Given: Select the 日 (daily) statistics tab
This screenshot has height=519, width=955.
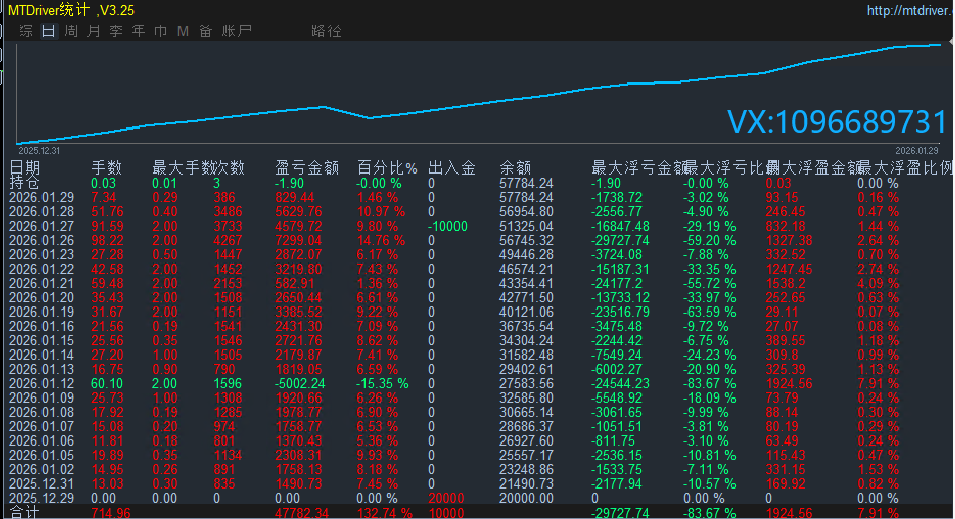Looking at the screenshot, I should click(49, 31).
